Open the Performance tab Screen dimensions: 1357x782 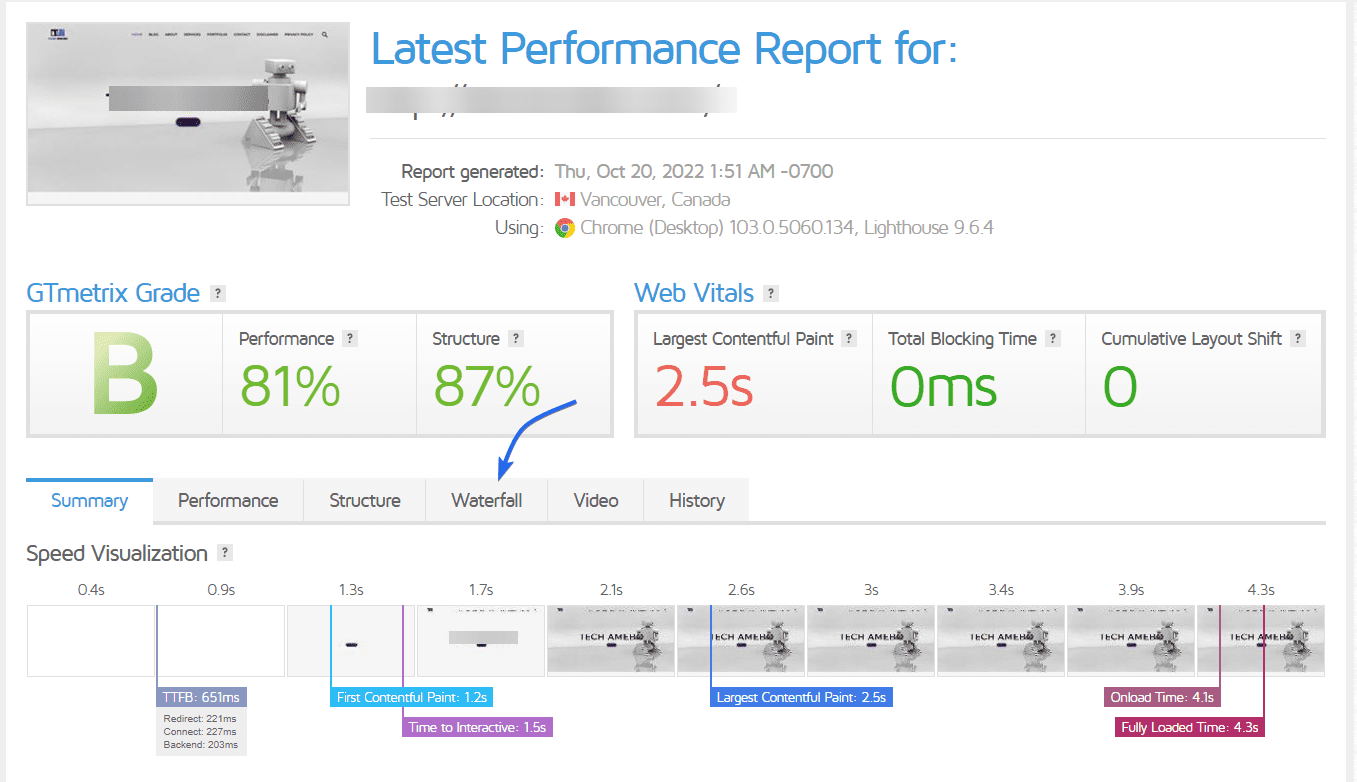pos(228,501)
